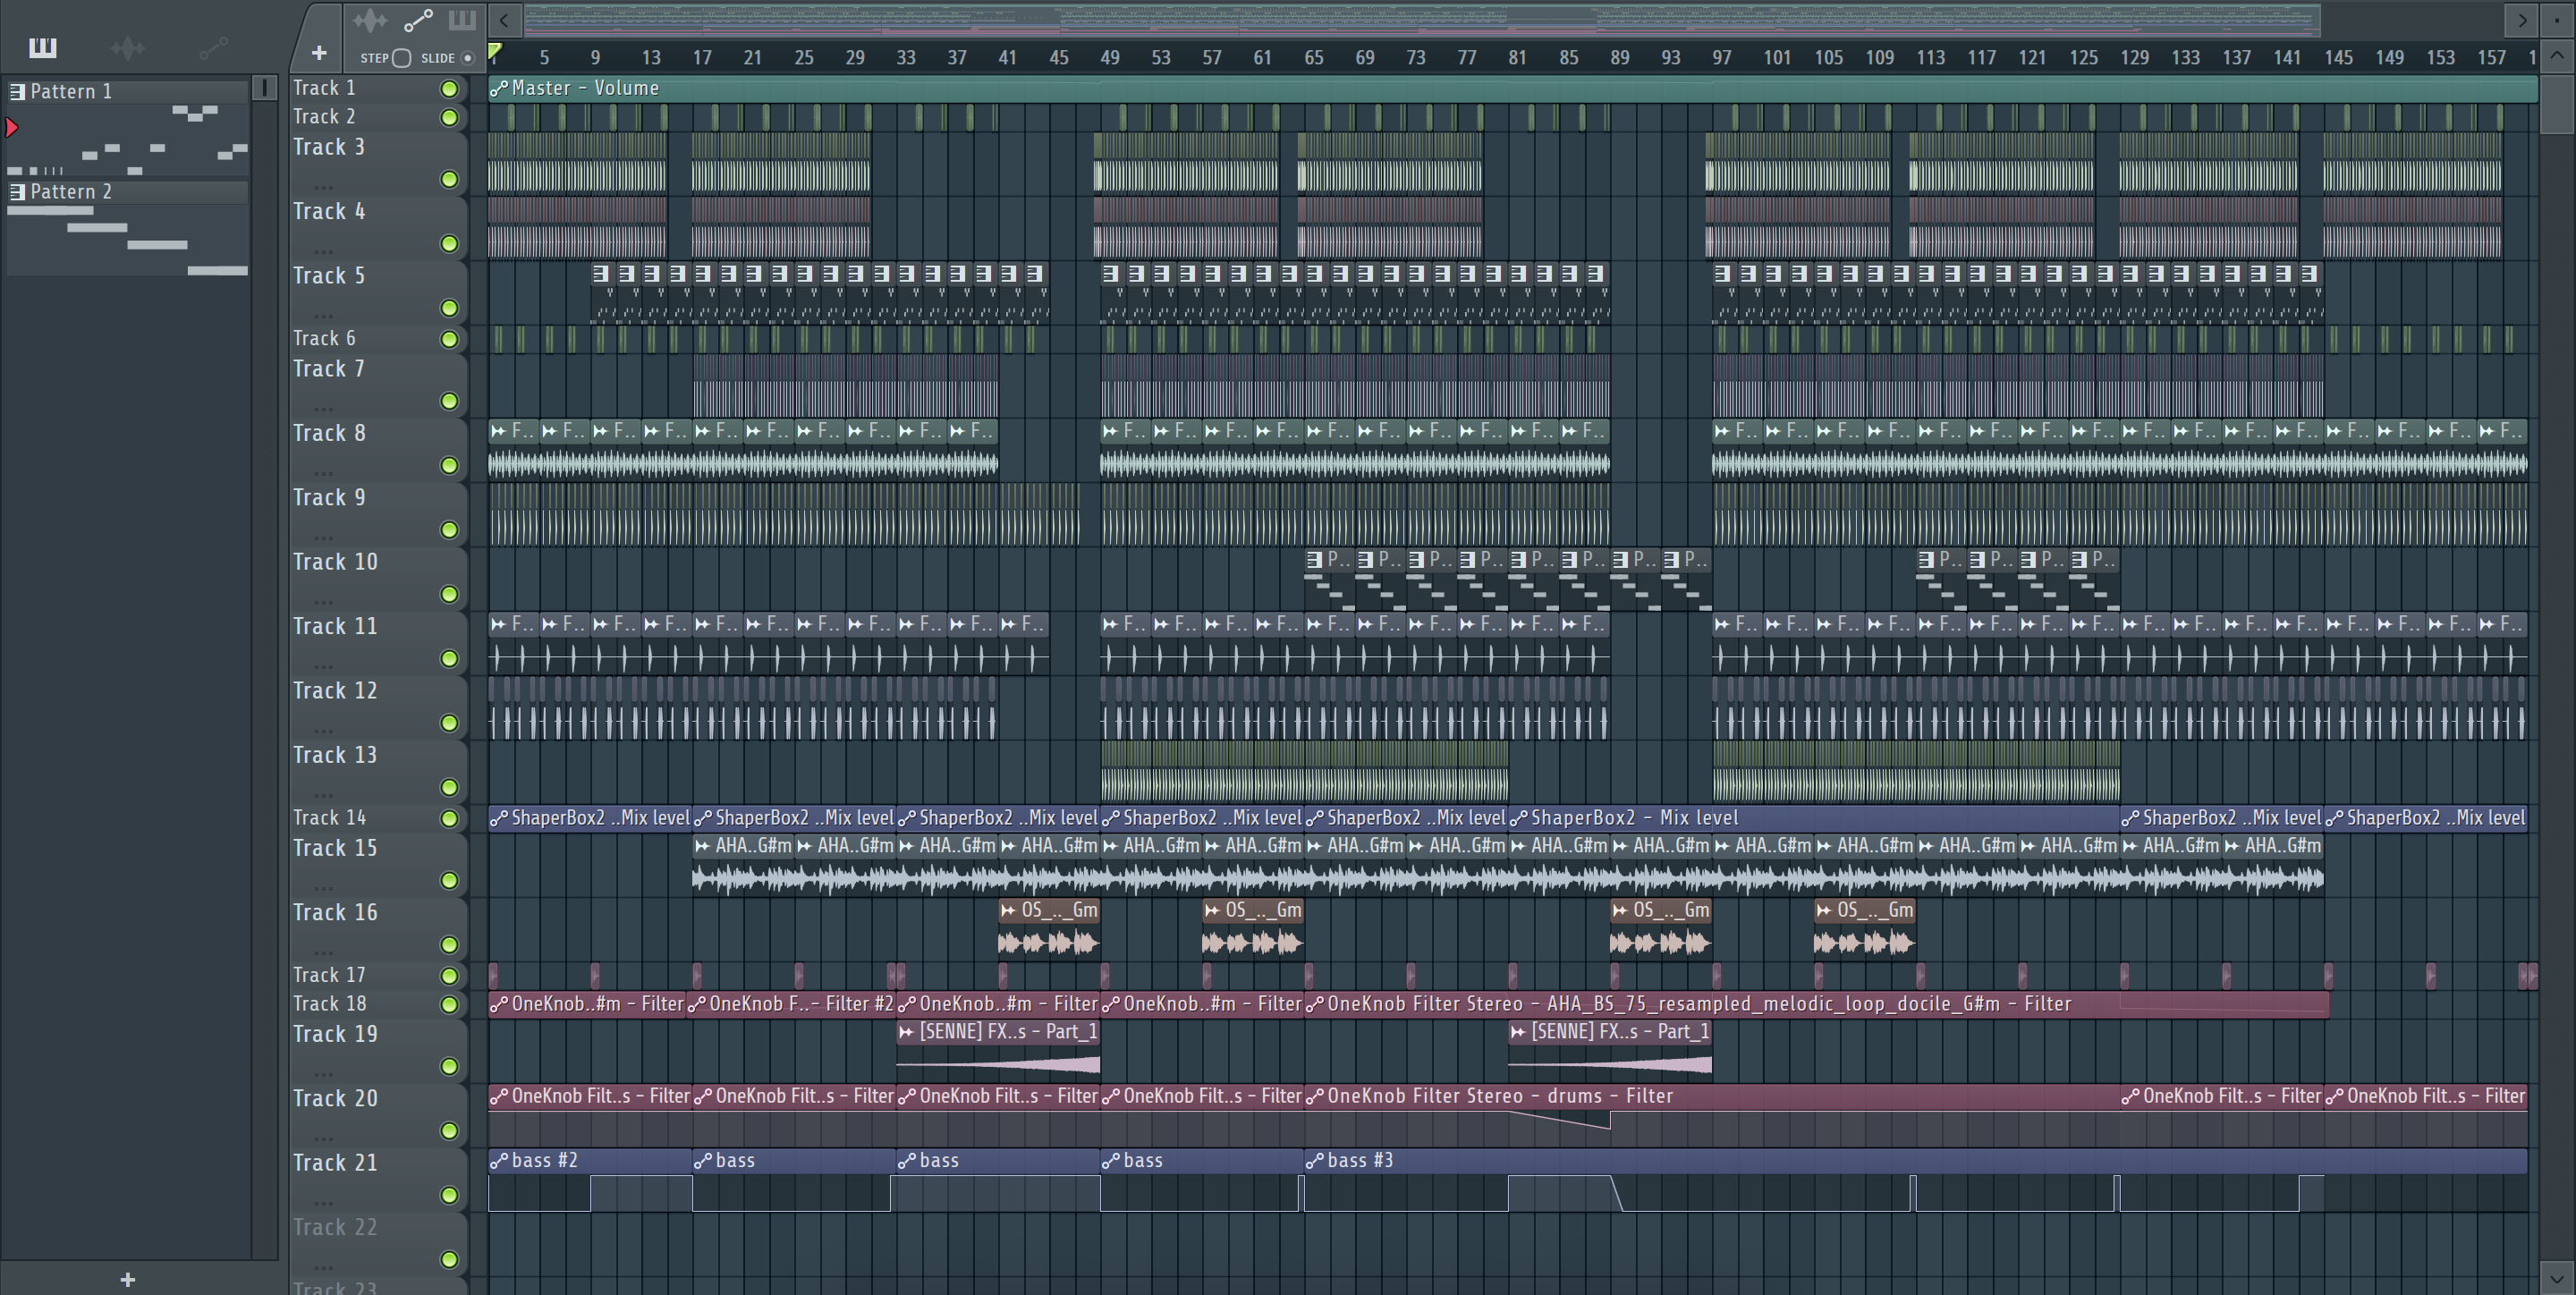Screen dimensions: 2576x1295
Task: Select the Track 17 header label
Action: pos(330,975)
